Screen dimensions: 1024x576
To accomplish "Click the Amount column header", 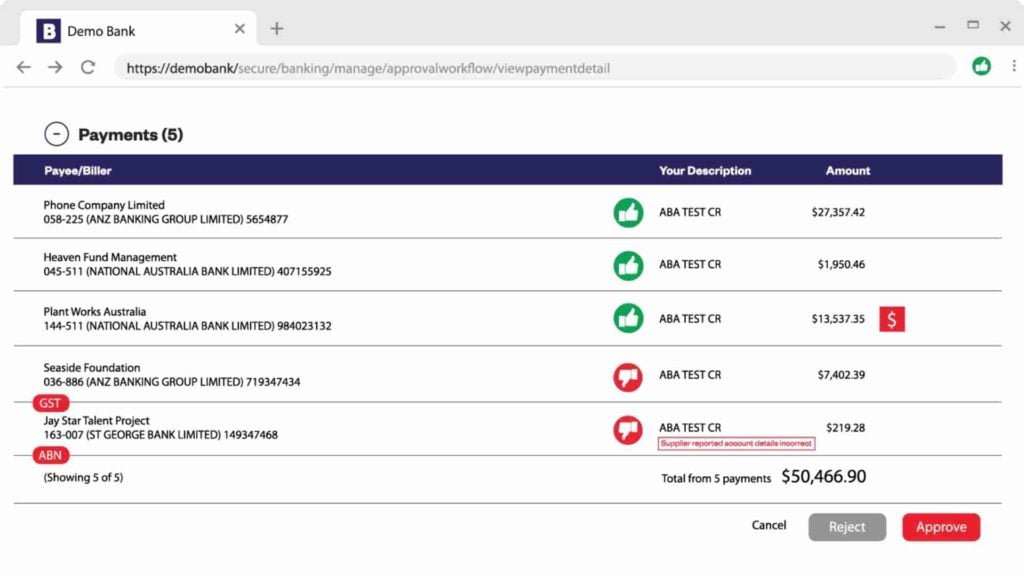I will (x=848, y=170).
